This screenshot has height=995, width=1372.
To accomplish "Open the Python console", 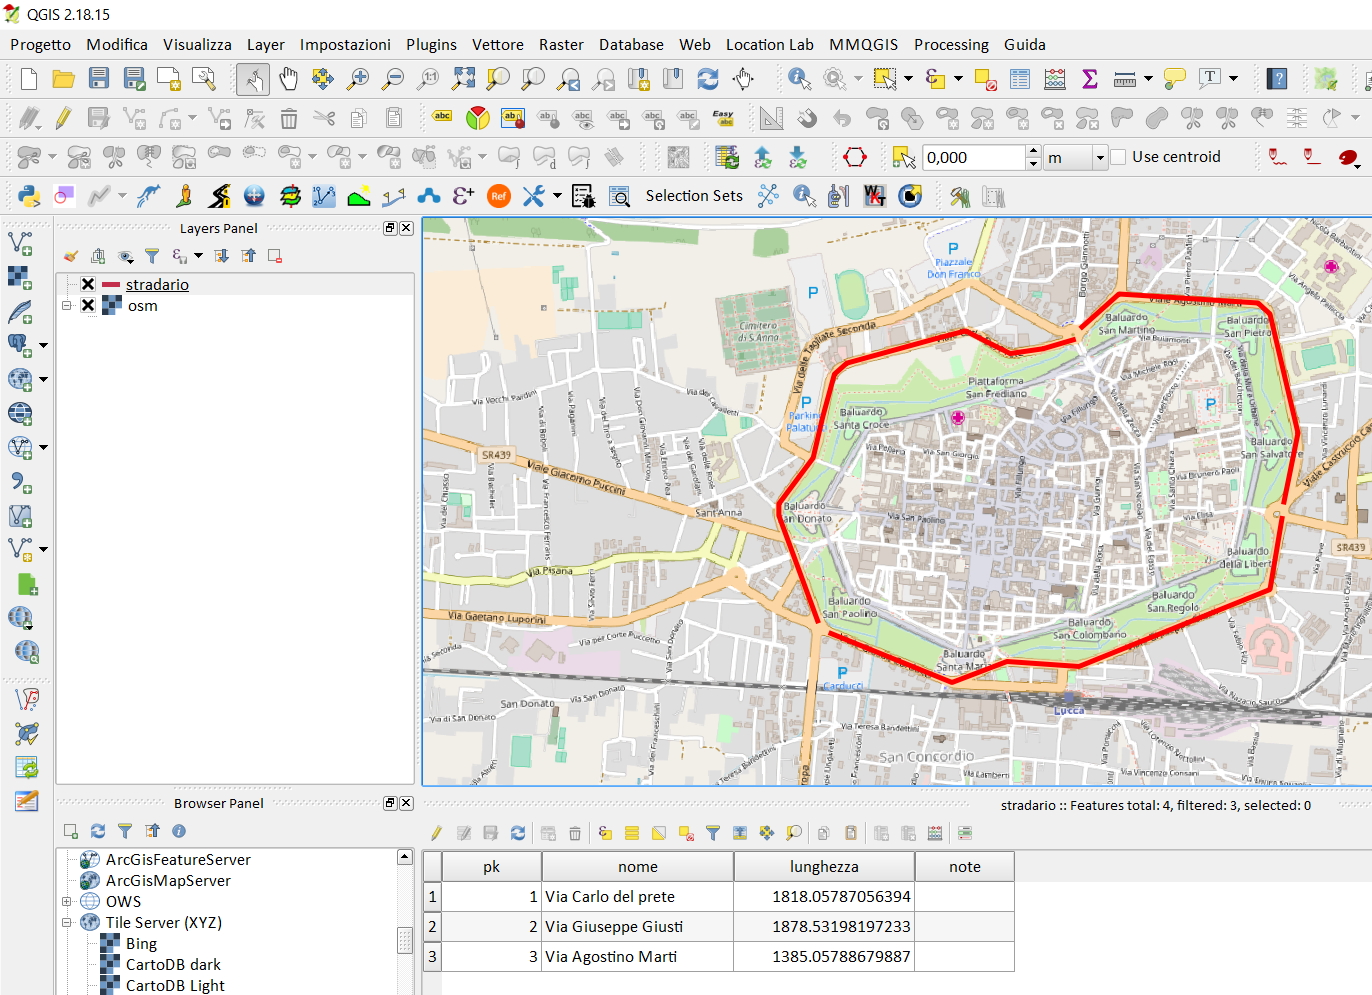I will (x=29, y=196).
